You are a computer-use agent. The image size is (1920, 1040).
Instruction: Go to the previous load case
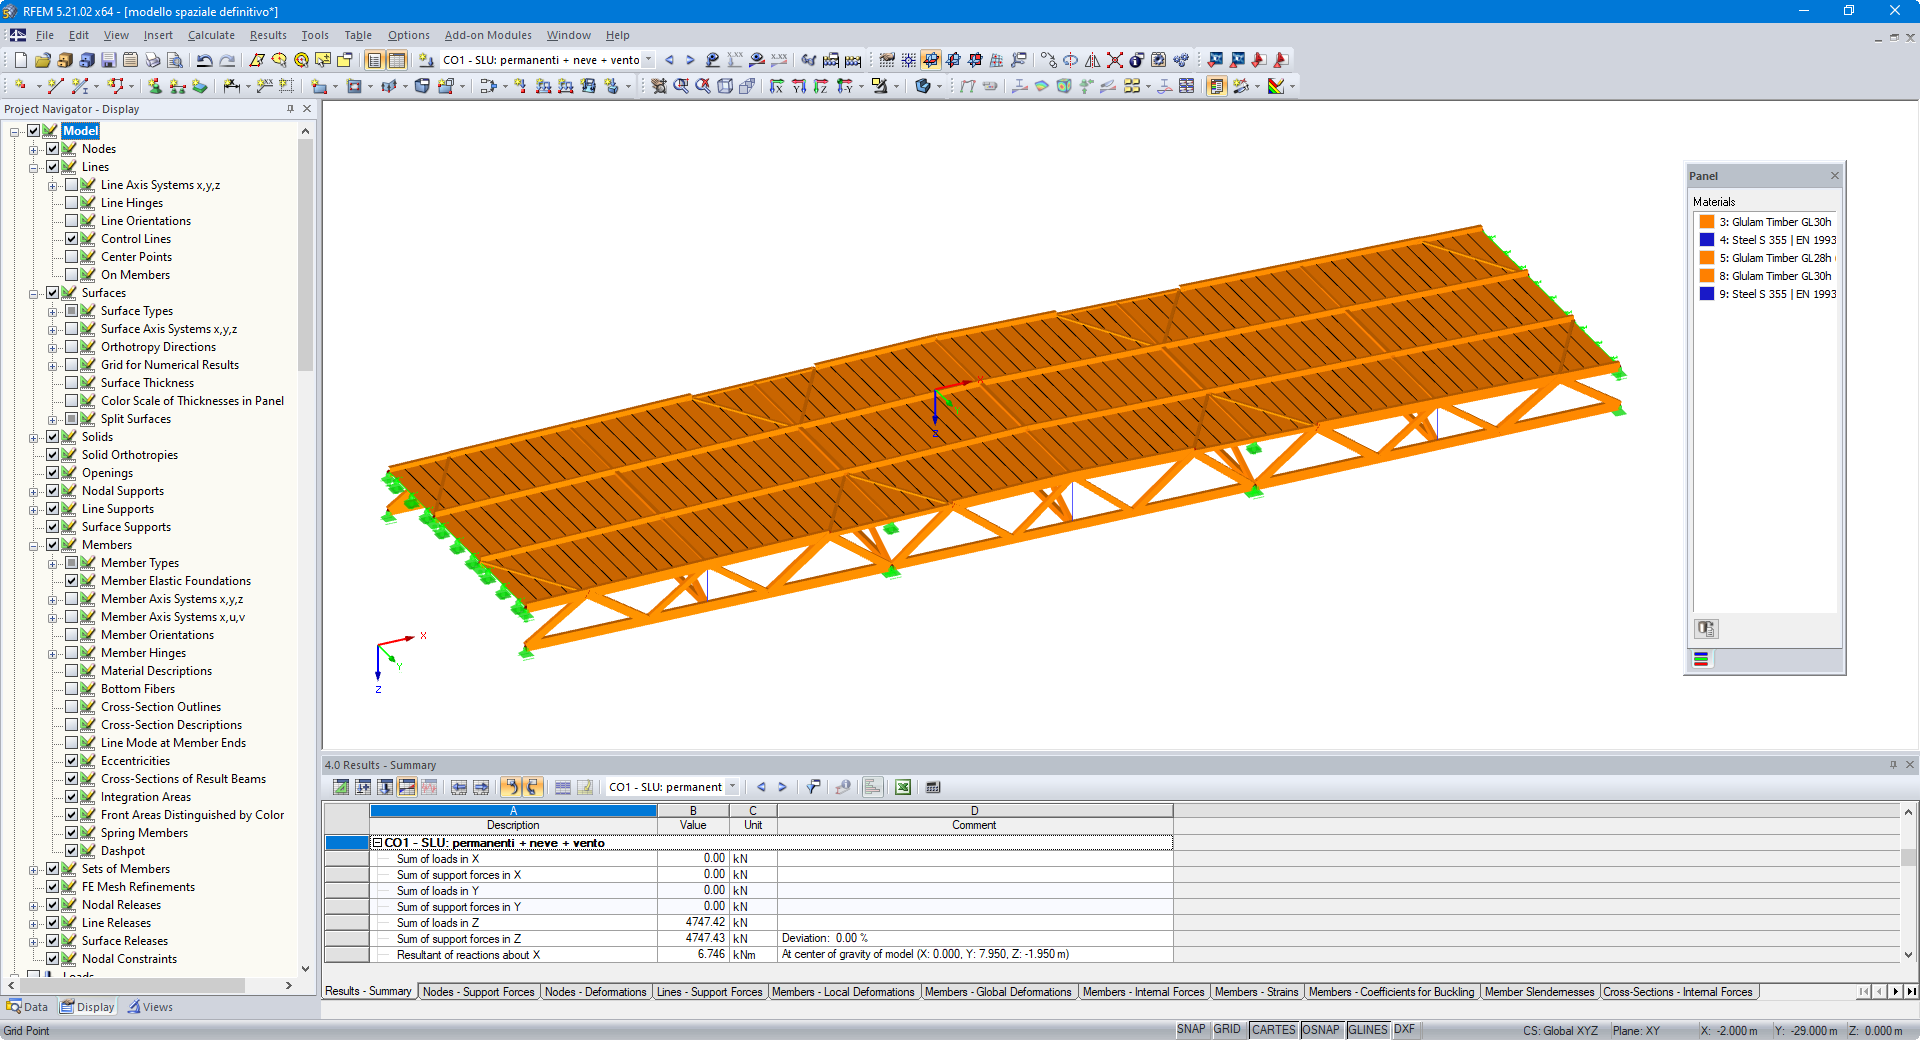click(669, 60)
